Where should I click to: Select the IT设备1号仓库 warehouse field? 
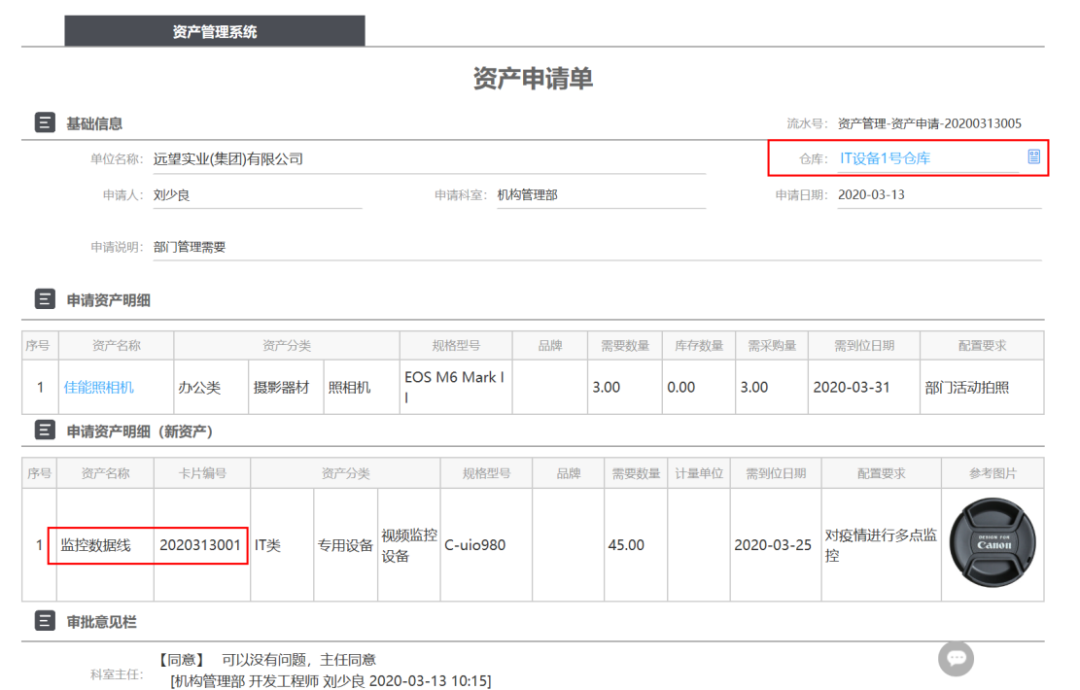[885, 158]
